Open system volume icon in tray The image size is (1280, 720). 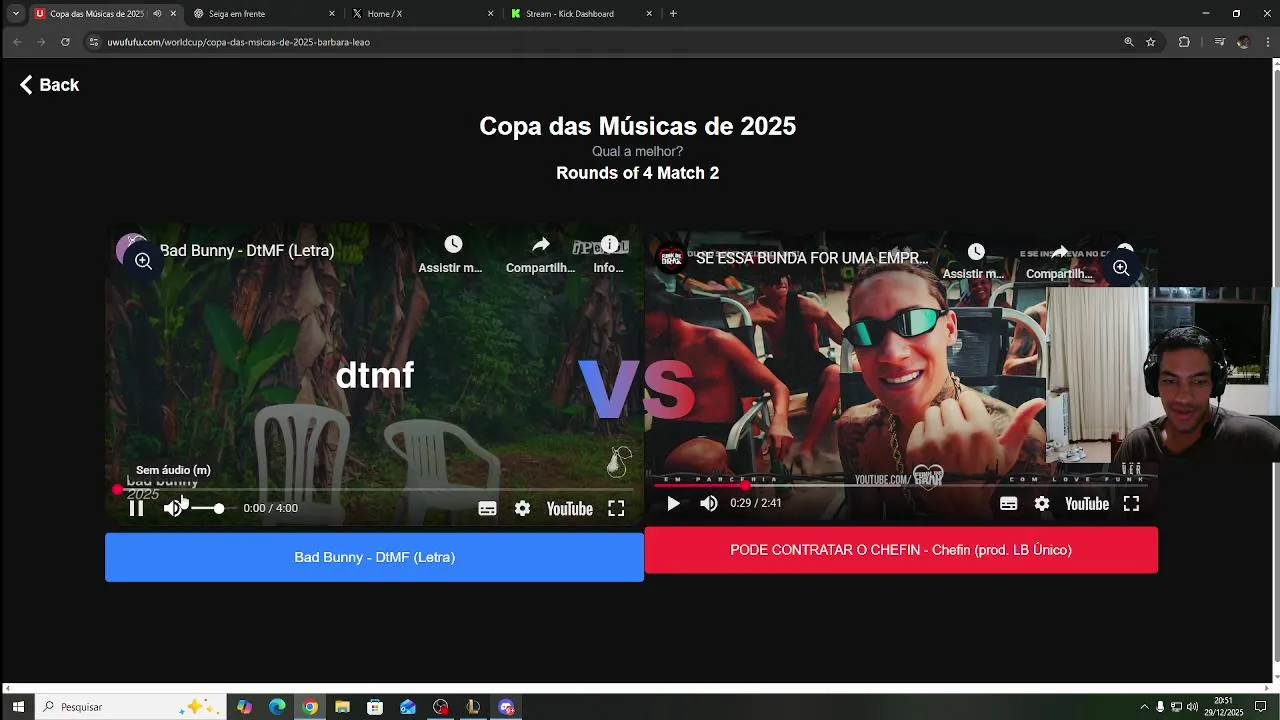coord(1192,707)
